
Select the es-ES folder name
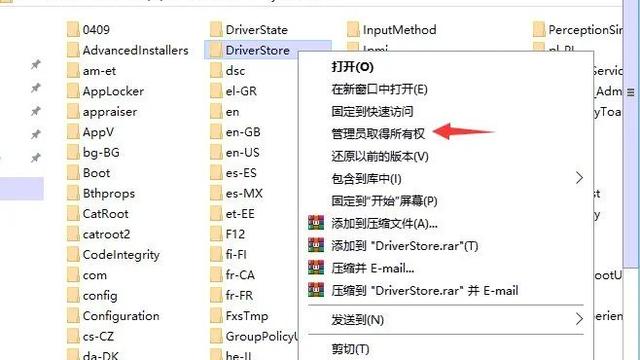[x=241, y=173]
